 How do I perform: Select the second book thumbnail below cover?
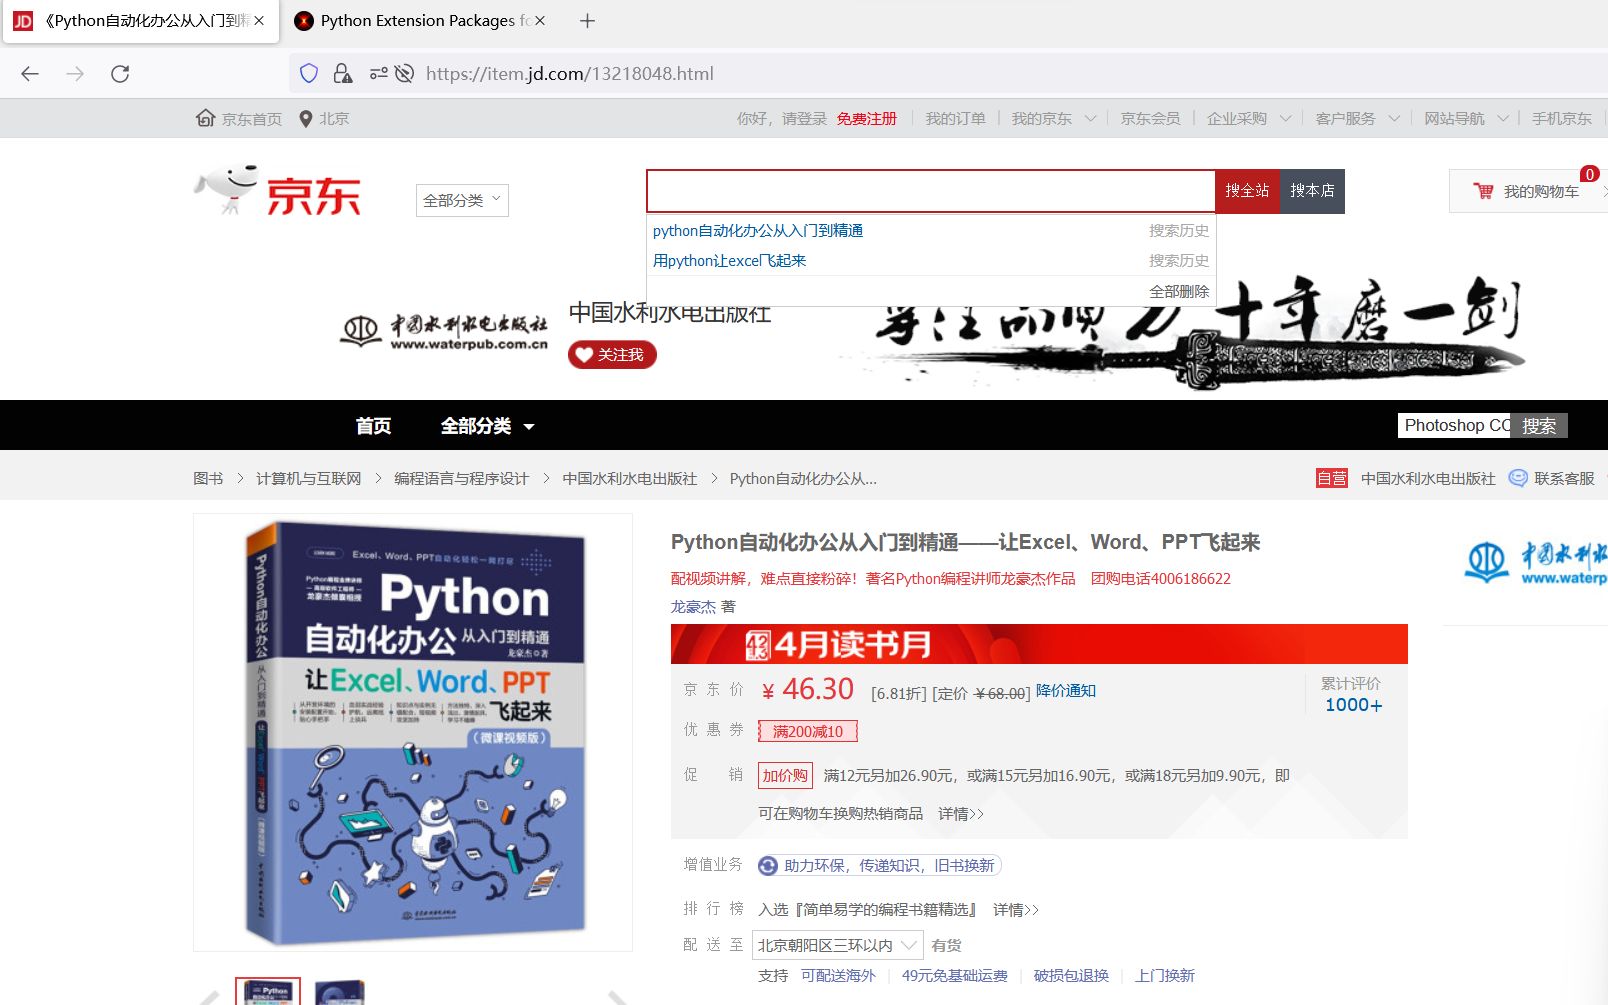coord(339,991)
